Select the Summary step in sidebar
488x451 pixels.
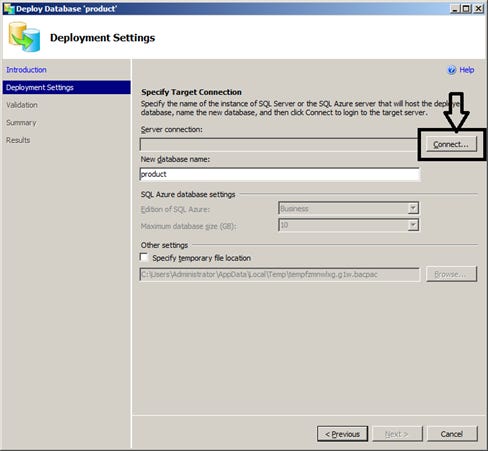coord(21,123)
